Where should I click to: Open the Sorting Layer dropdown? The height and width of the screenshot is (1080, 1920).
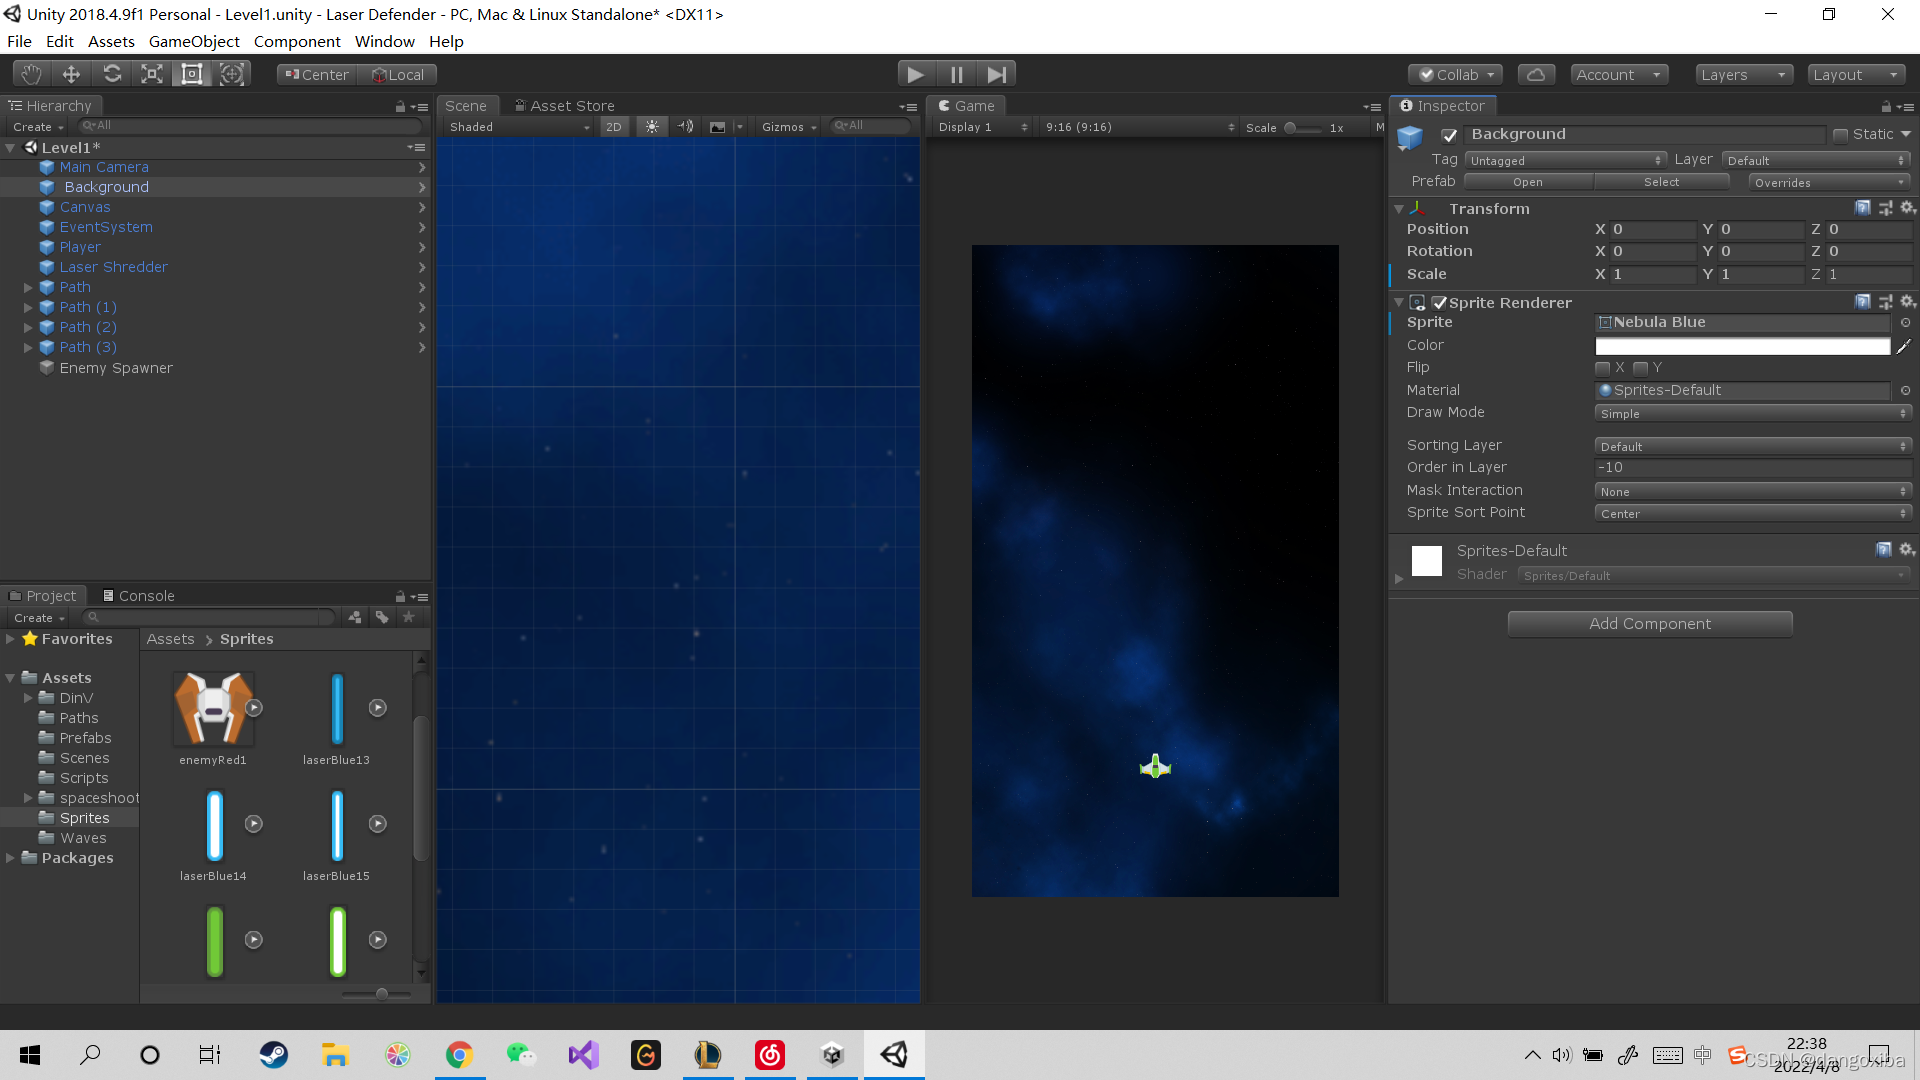(x=1752, y=446)
